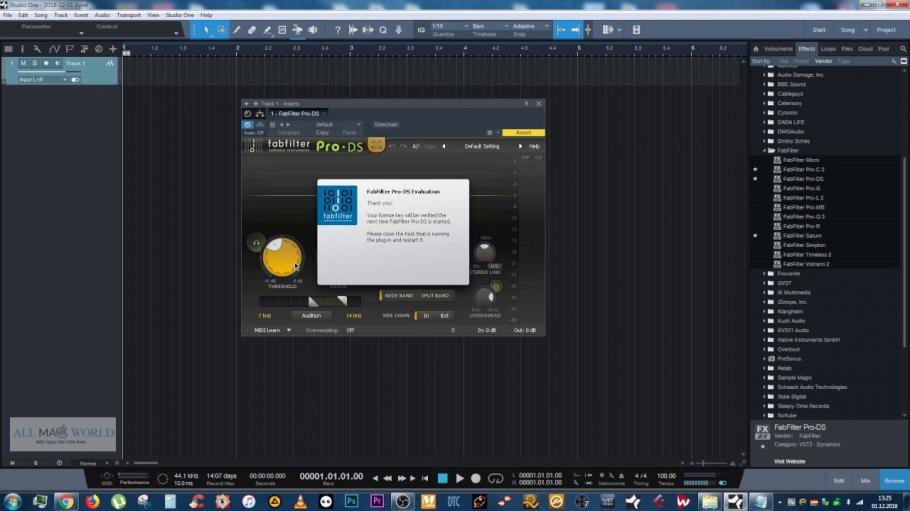Collapse the FabFilter vendor folder
910x511 pixels.
click(765, 150)
